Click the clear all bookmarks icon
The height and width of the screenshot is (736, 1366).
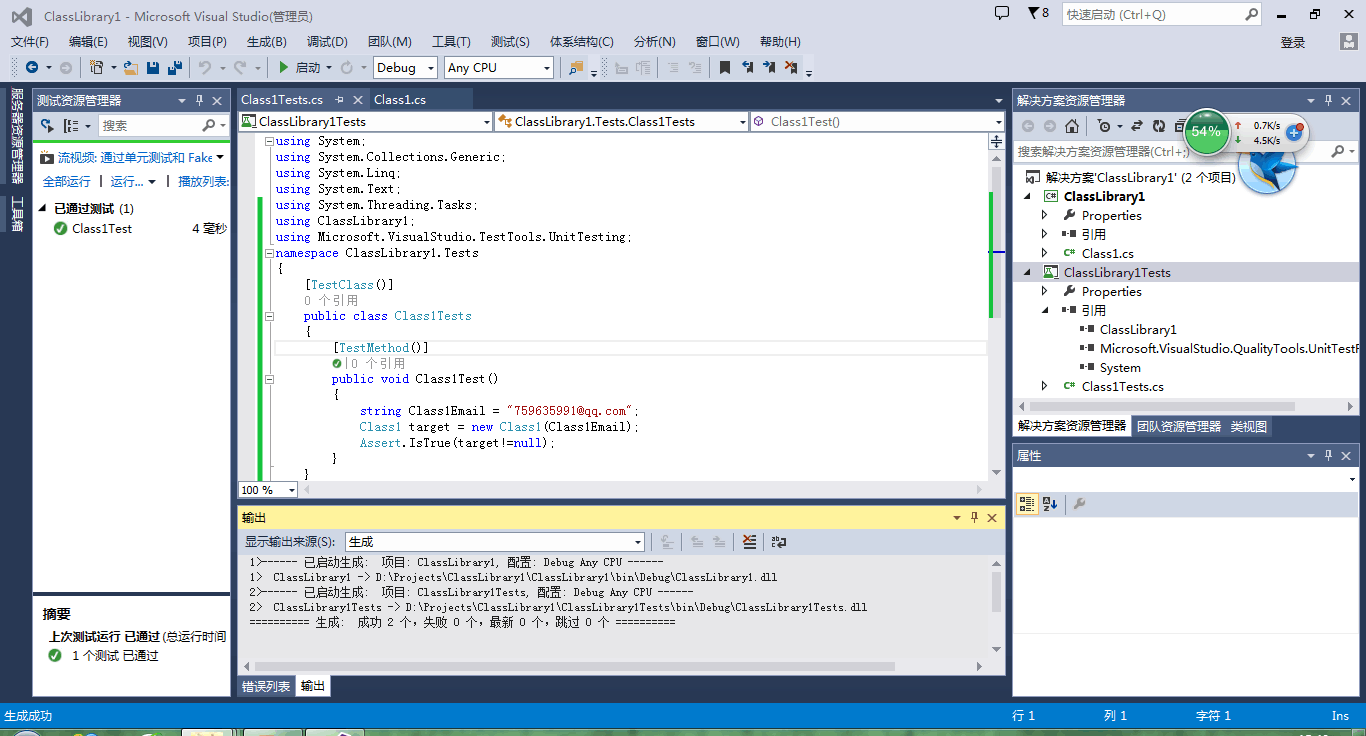pos(791,67)
